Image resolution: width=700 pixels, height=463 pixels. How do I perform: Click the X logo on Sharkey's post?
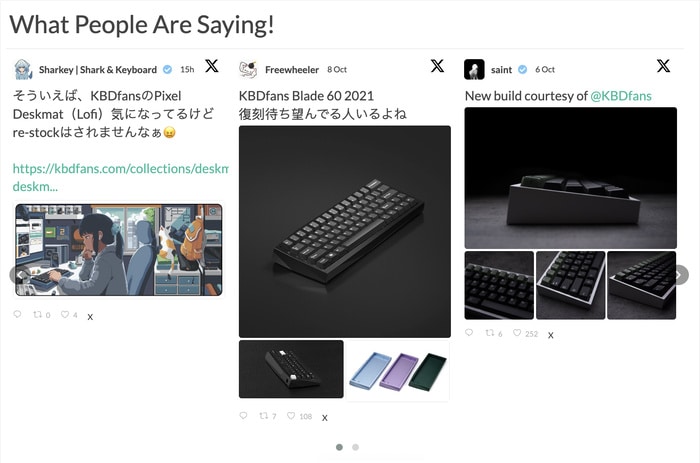pyautogui.click(x=212, y=67)
